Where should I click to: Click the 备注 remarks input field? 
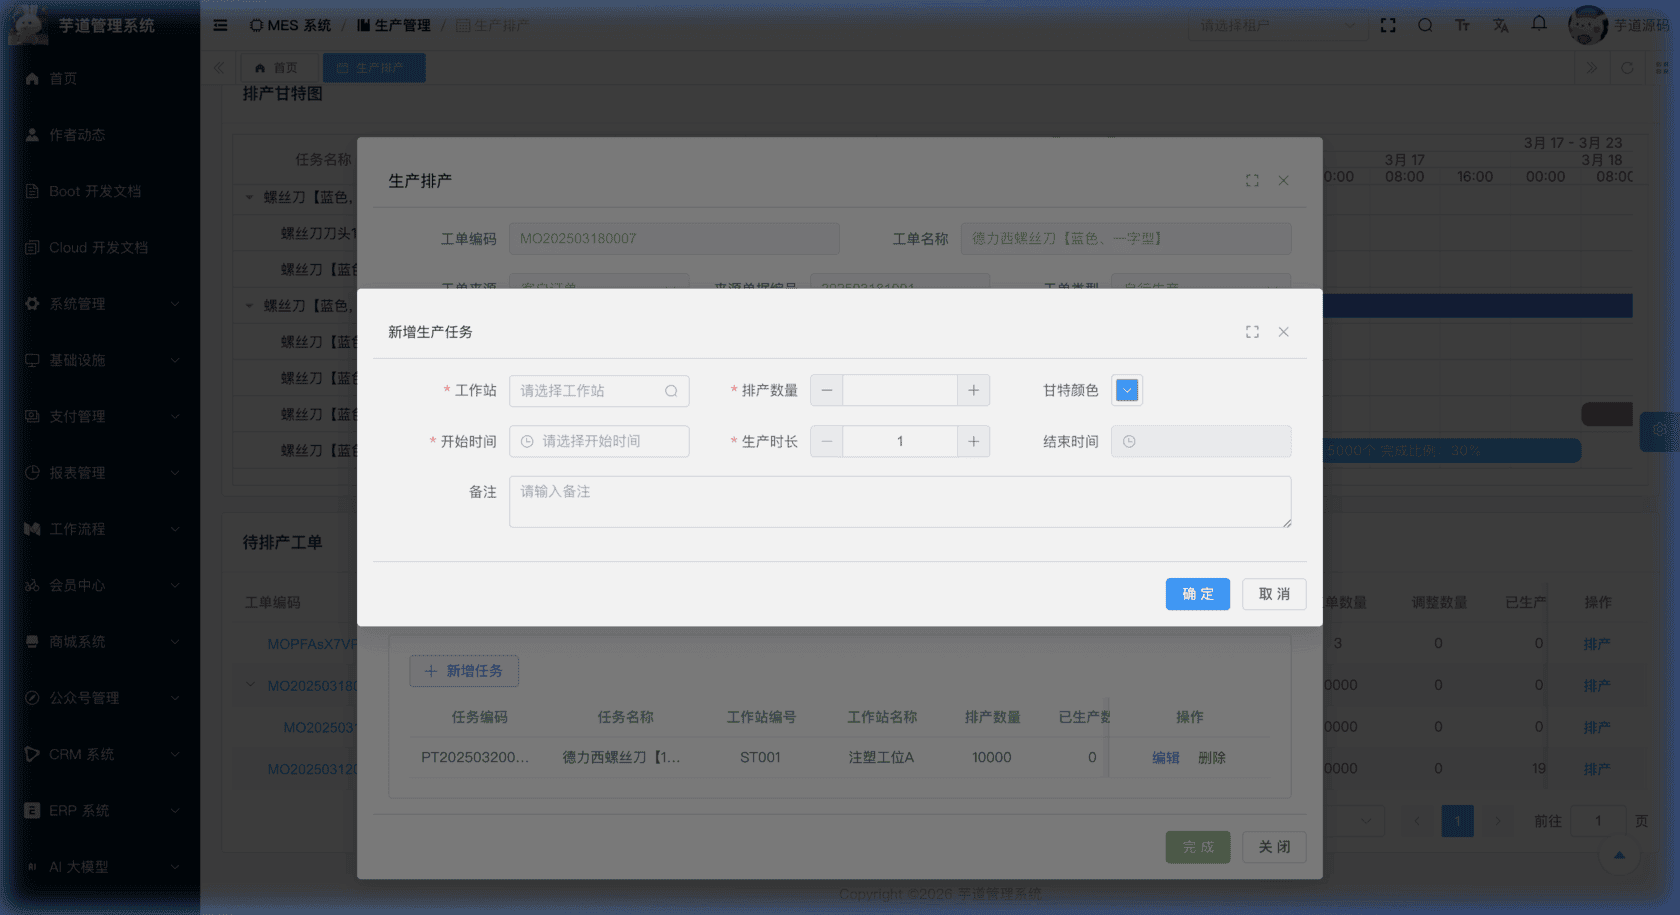click(x=899, y=501)
